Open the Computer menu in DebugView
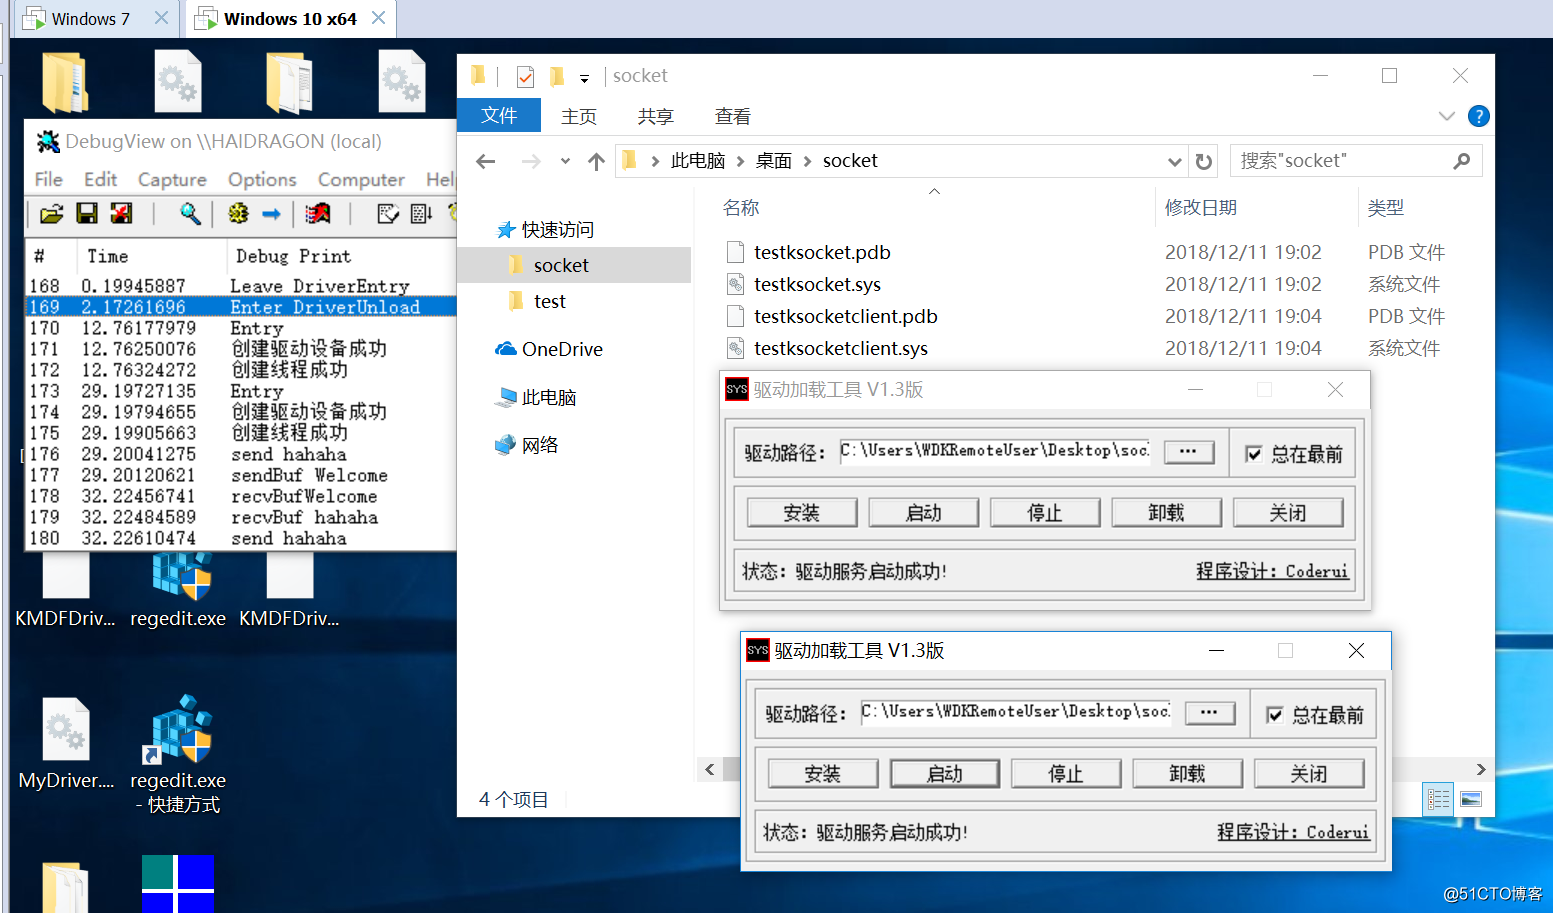The height and width of the screenshot is (913, 1553). click(361, 179)
